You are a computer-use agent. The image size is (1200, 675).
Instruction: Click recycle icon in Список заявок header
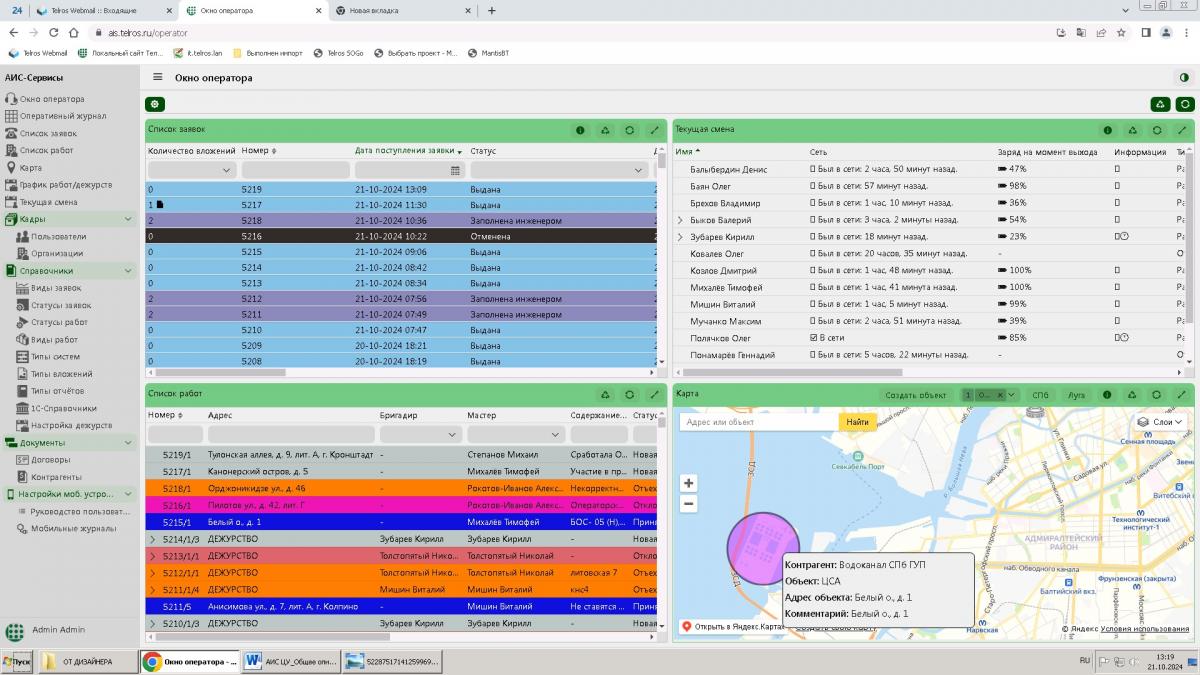pos(605,130)
